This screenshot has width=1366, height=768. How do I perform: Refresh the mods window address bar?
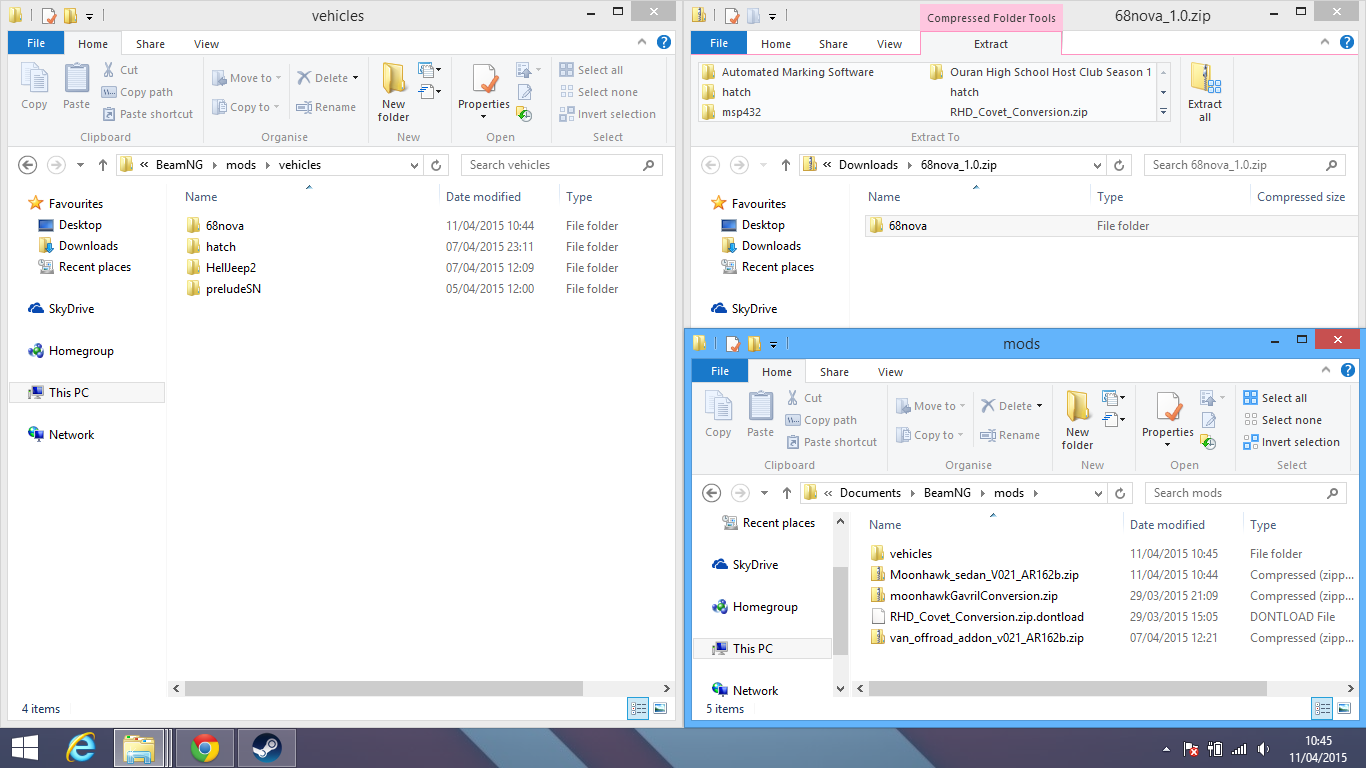point(1121,493)
